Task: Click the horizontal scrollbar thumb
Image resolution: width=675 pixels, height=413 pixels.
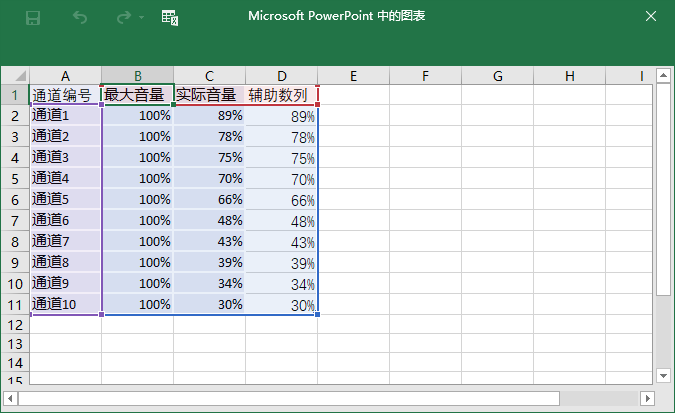Action: point(289,398)
